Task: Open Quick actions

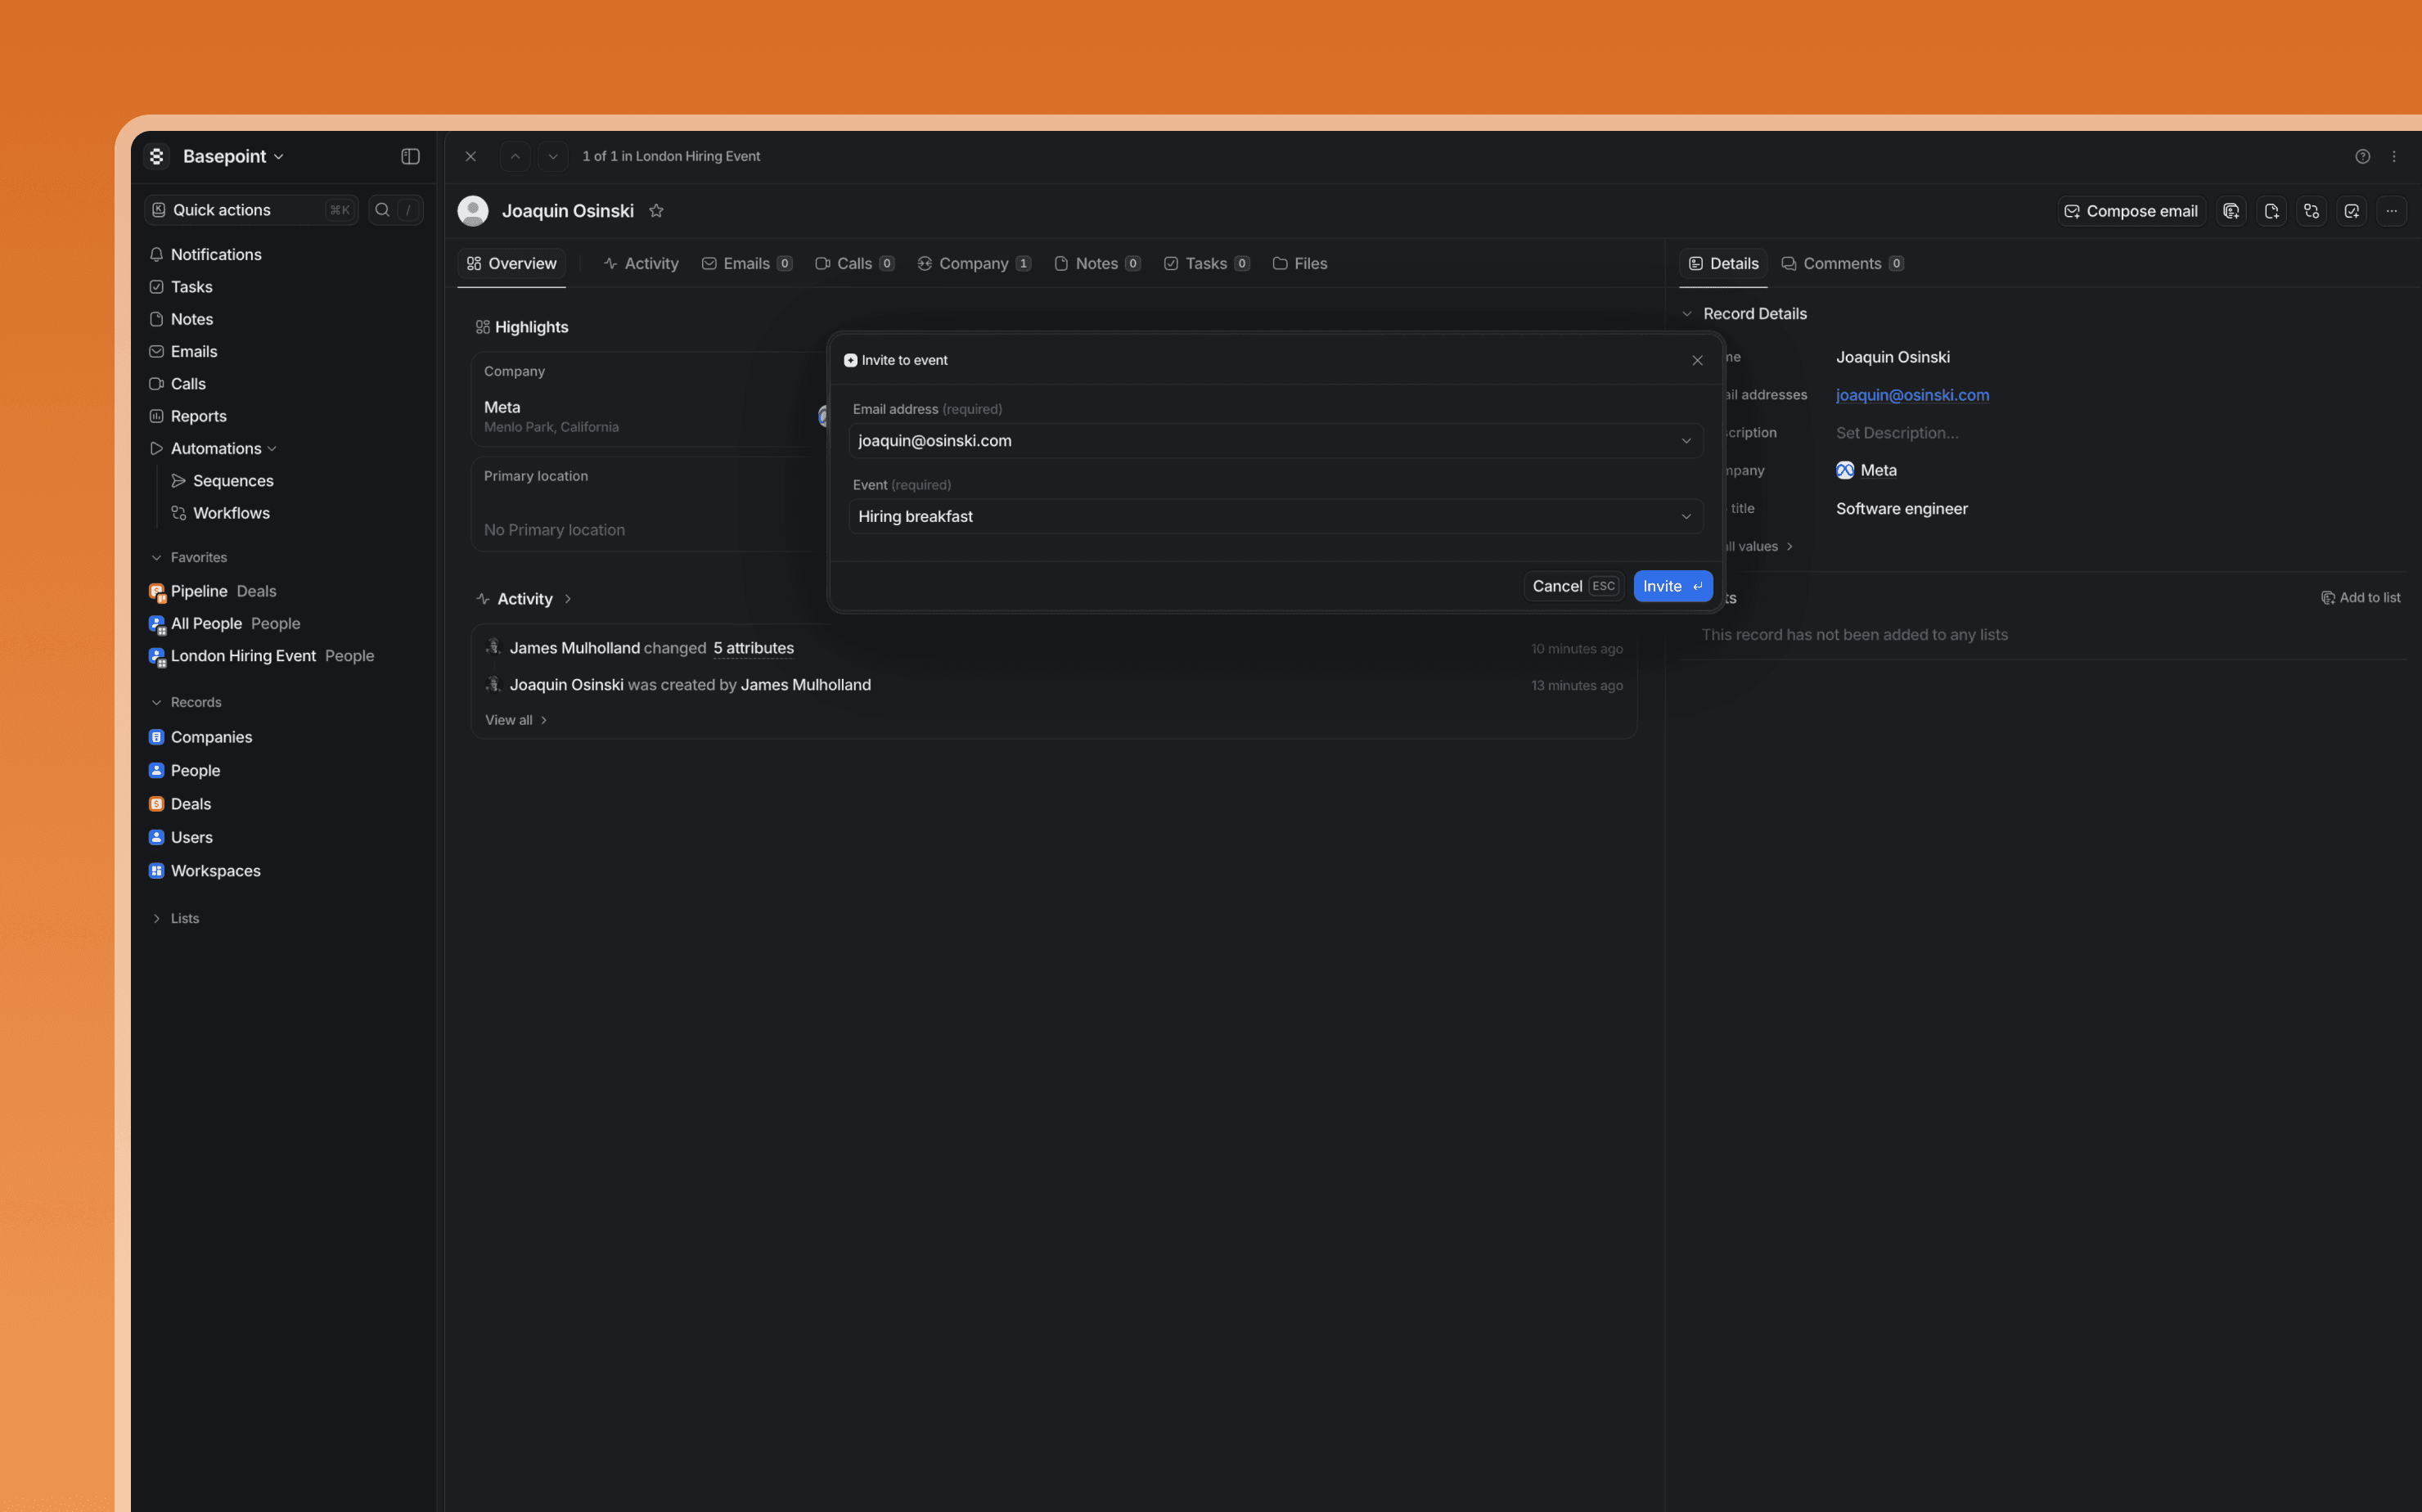Action: [251, 210]
